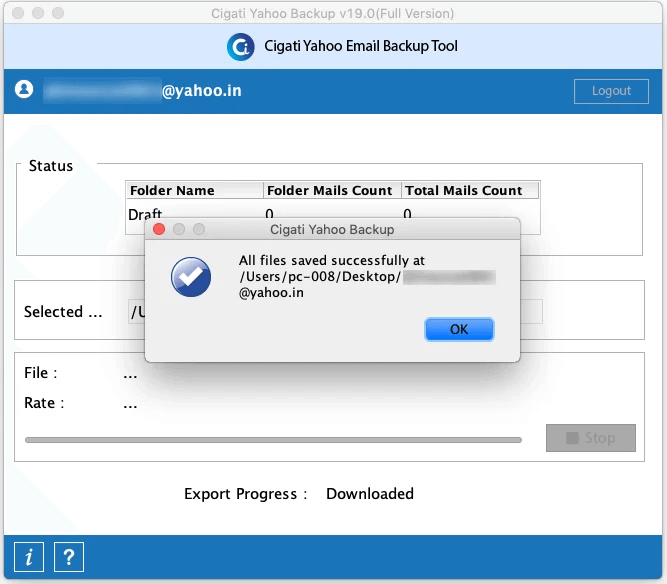This screenshot has height=584, width=667.
Task: Click OK in the success dialog
Action: click(x=459, y=329)
